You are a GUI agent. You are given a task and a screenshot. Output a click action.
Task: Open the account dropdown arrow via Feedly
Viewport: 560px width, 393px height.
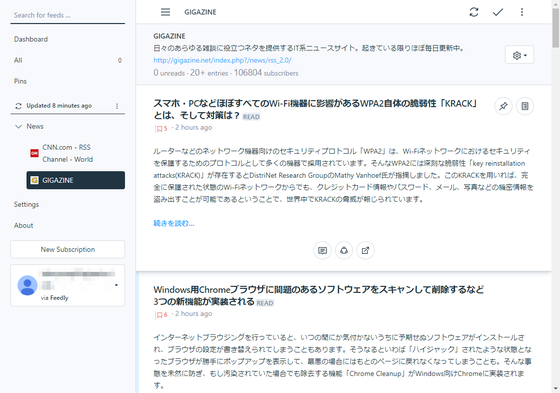click(x=116, y=285)
